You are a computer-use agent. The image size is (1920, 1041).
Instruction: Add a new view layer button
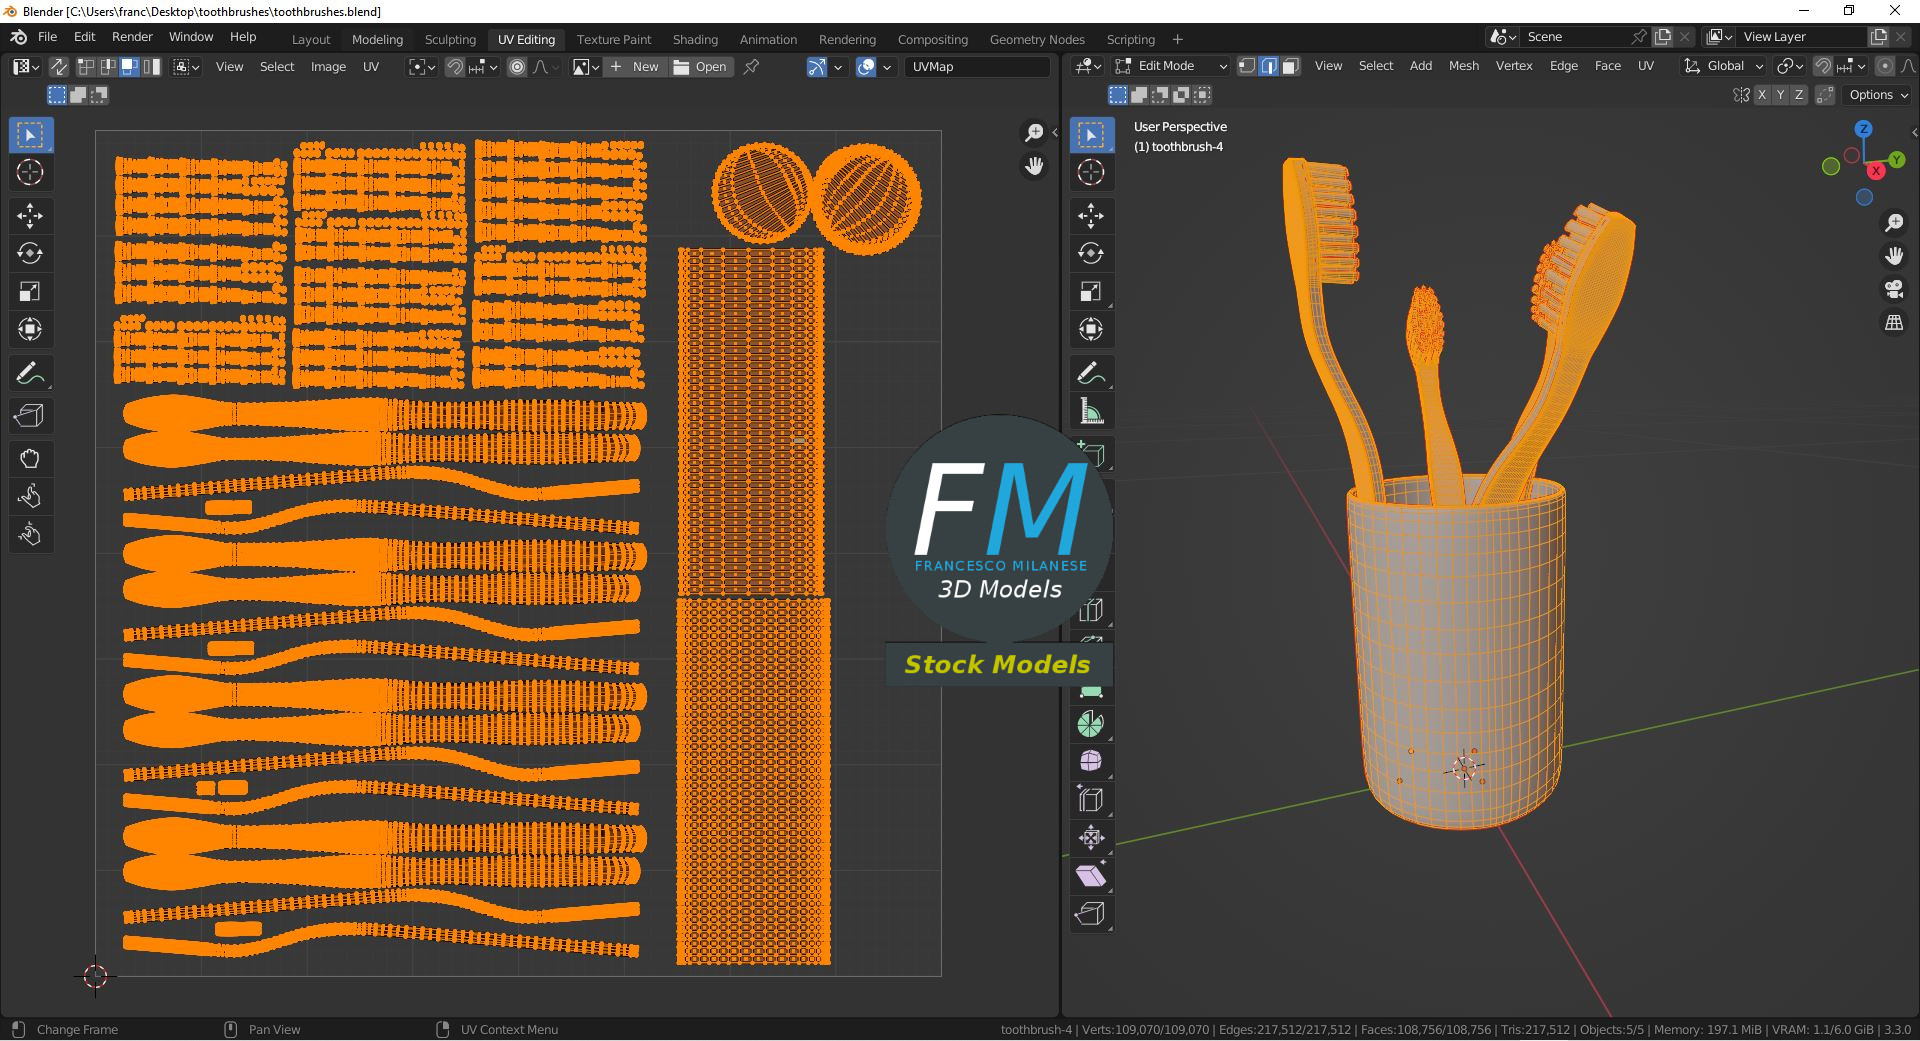coord(1879,37)
